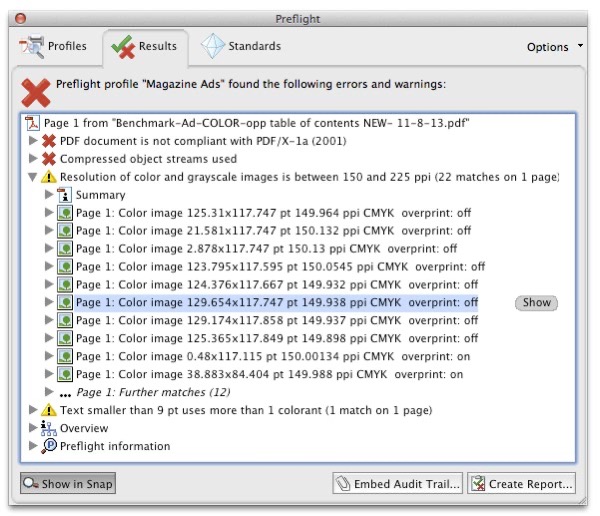
Task: Select the 0.48x117.115 pt overprint on row
Action: click(x=273, y=356)
